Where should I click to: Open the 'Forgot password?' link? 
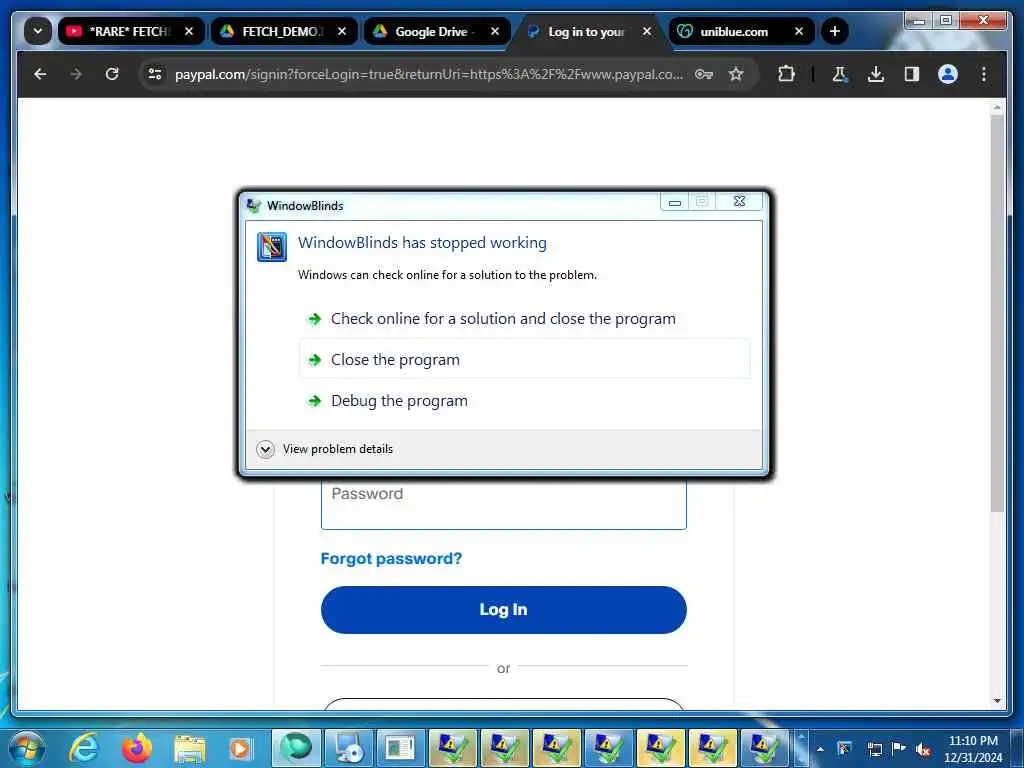[x=391, y=558]
